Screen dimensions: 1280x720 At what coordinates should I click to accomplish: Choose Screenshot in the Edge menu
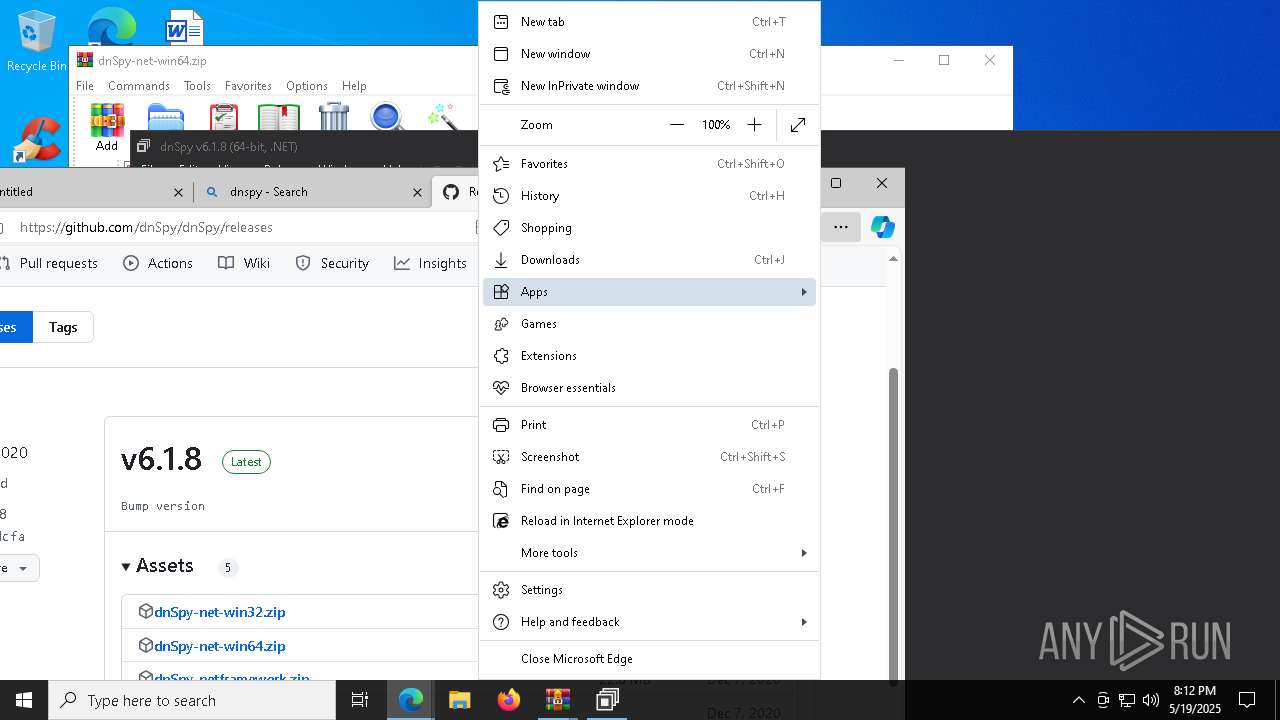click(x=649, y=457)
